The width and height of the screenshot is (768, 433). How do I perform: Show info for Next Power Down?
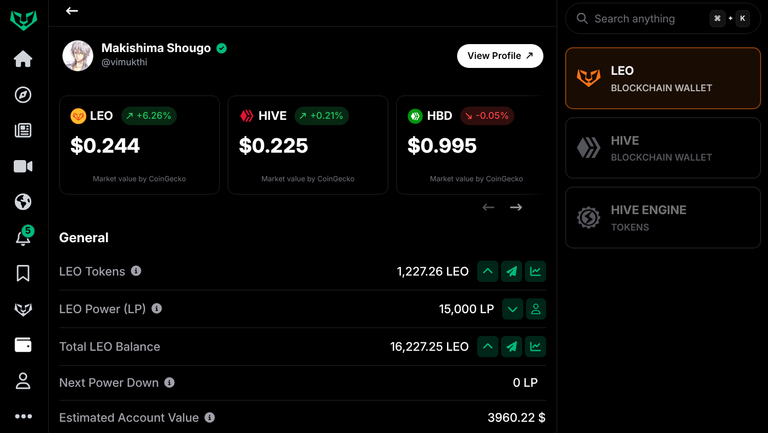169,382
